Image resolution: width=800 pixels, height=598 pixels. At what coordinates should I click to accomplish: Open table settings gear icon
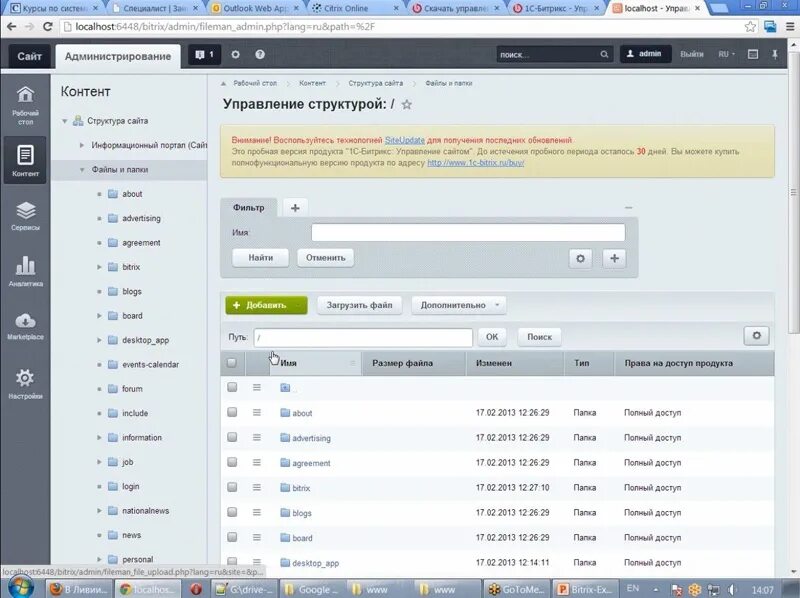tap(756, 336)
